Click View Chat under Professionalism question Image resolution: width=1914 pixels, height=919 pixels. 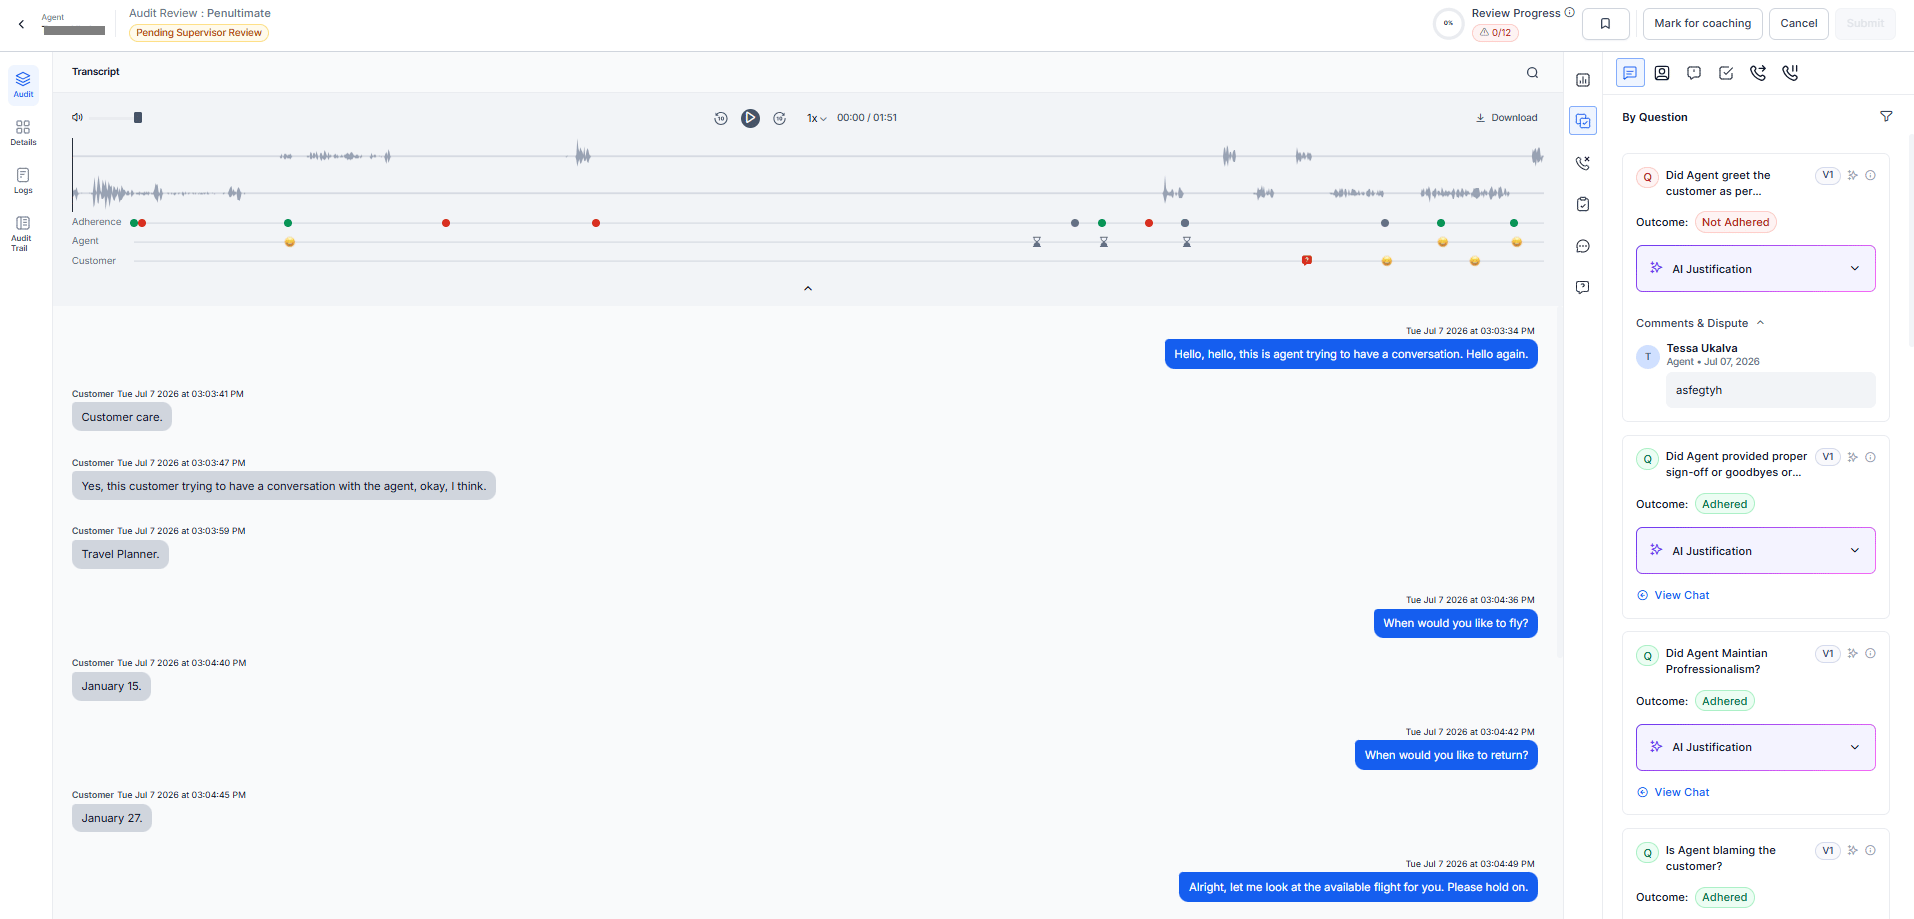click(1673, 792)
